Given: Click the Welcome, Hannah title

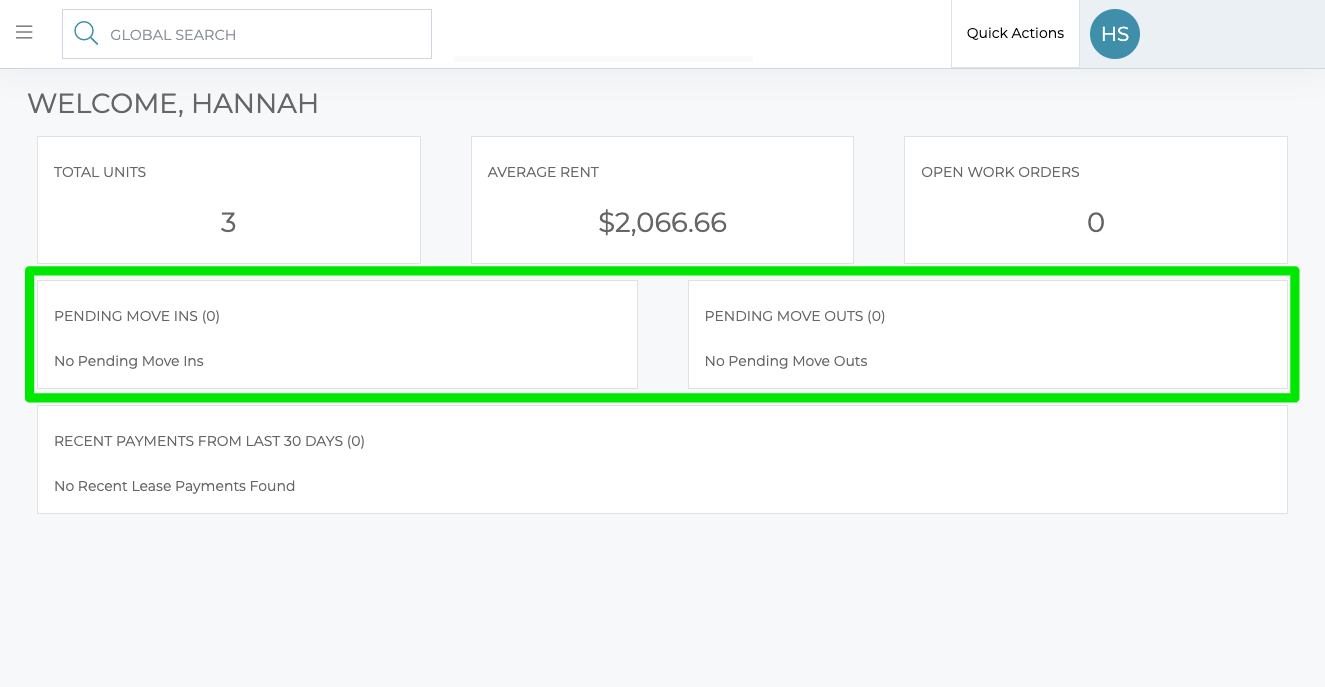Looking at the screenshot, I should point(173,103).
